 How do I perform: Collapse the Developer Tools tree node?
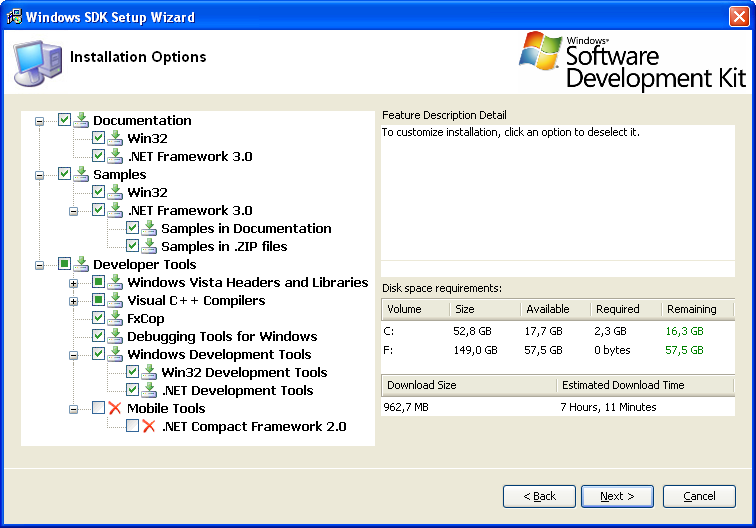point(40,265)
